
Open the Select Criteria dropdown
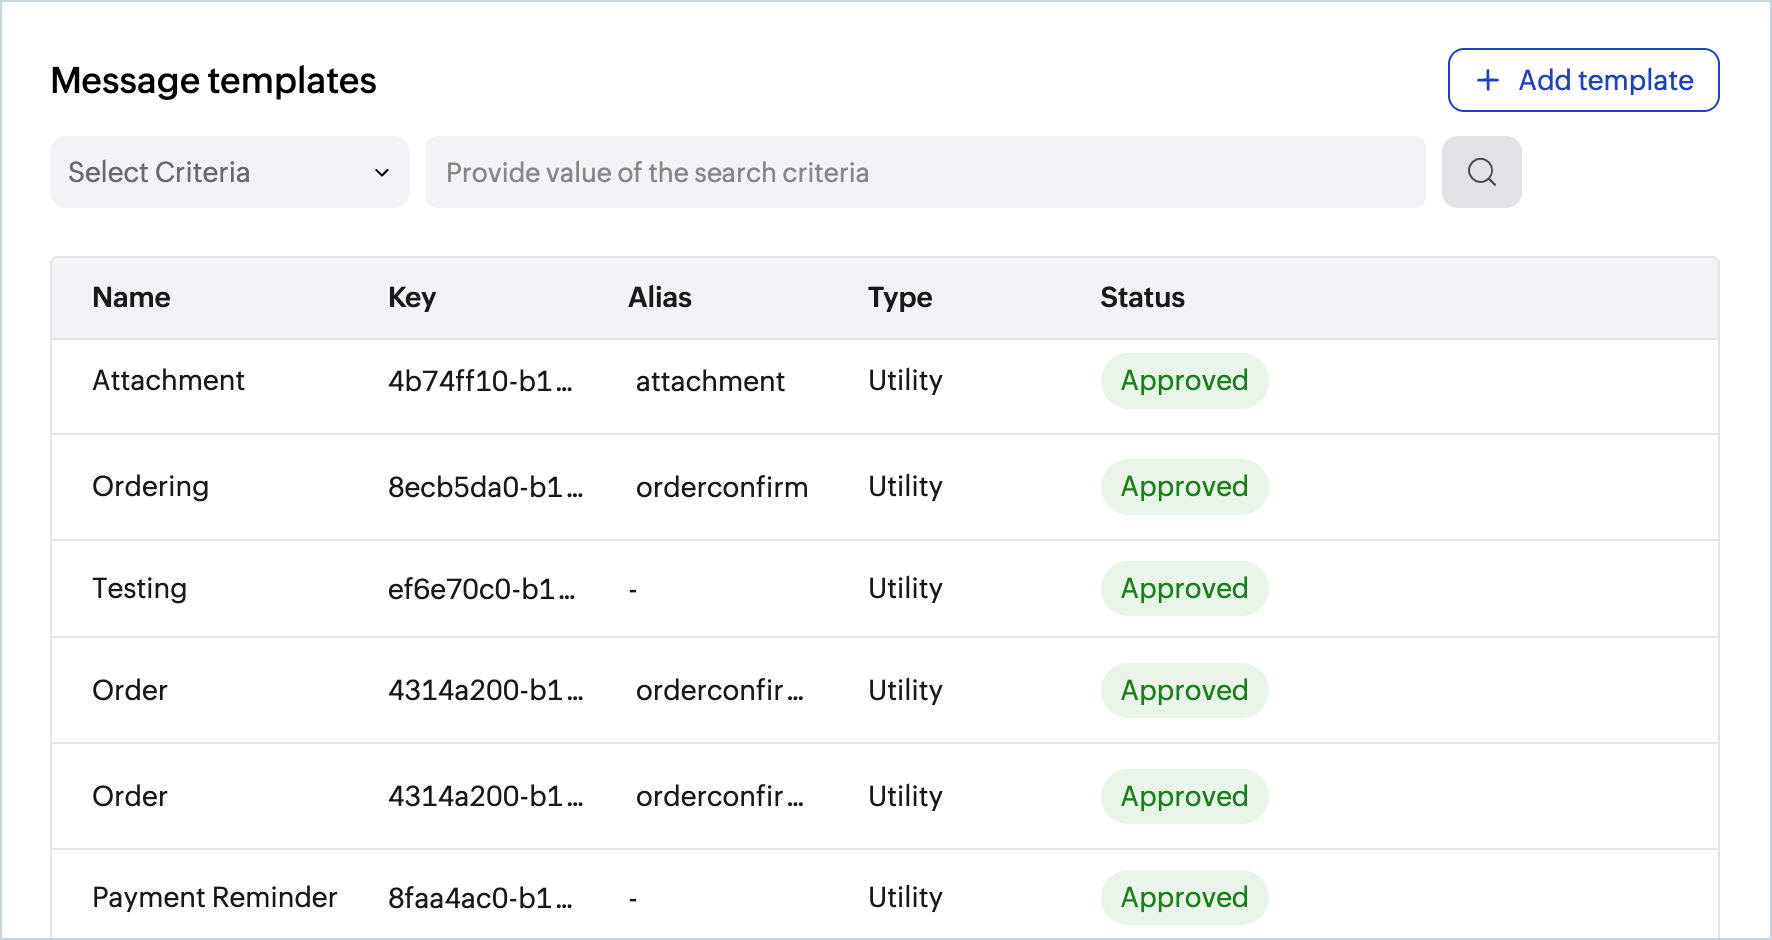pyautogui.click(x=230, y=172)
